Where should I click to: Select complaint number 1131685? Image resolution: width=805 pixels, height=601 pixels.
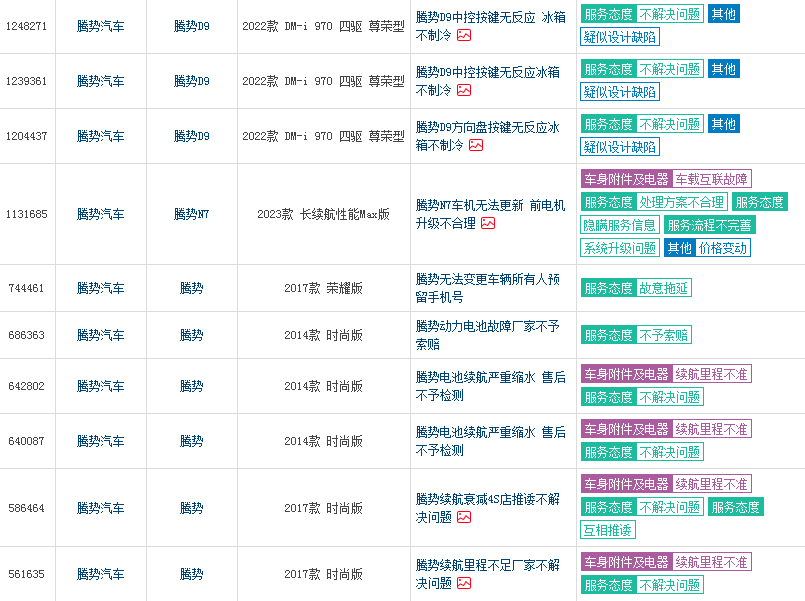(26, 214)
